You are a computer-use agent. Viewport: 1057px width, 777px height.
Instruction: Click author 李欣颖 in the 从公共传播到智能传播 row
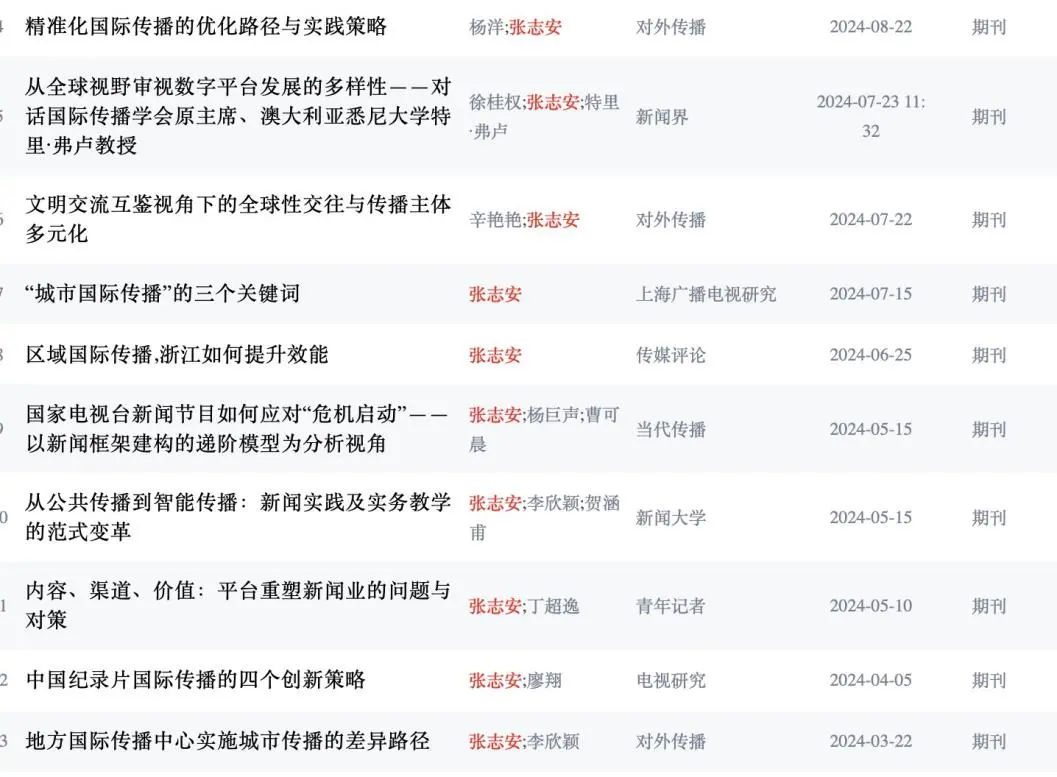click(x=553, y=503)
